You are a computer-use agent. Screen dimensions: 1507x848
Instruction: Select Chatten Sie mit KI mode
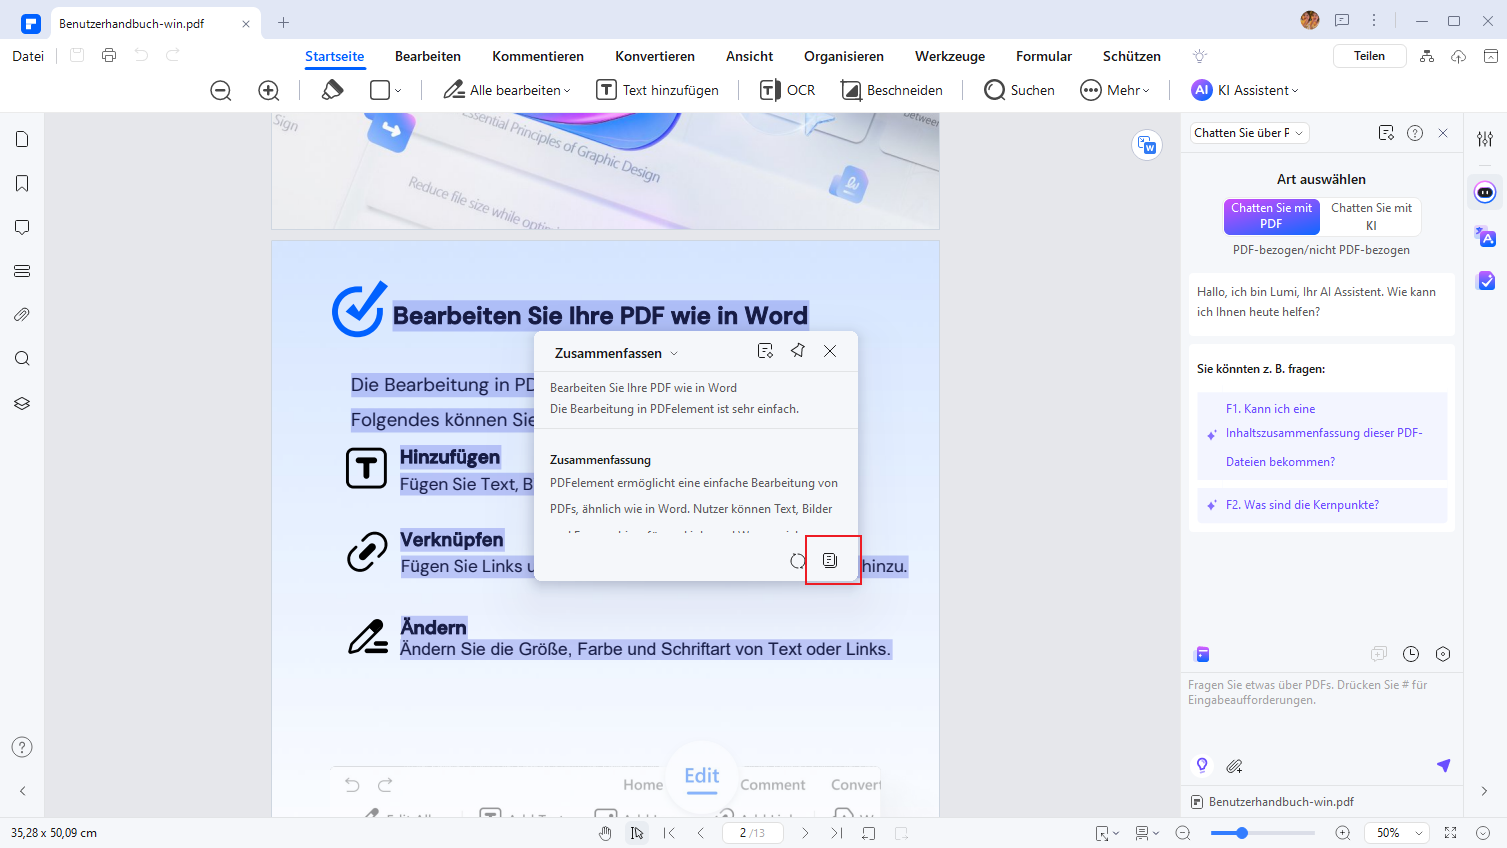1371,216
